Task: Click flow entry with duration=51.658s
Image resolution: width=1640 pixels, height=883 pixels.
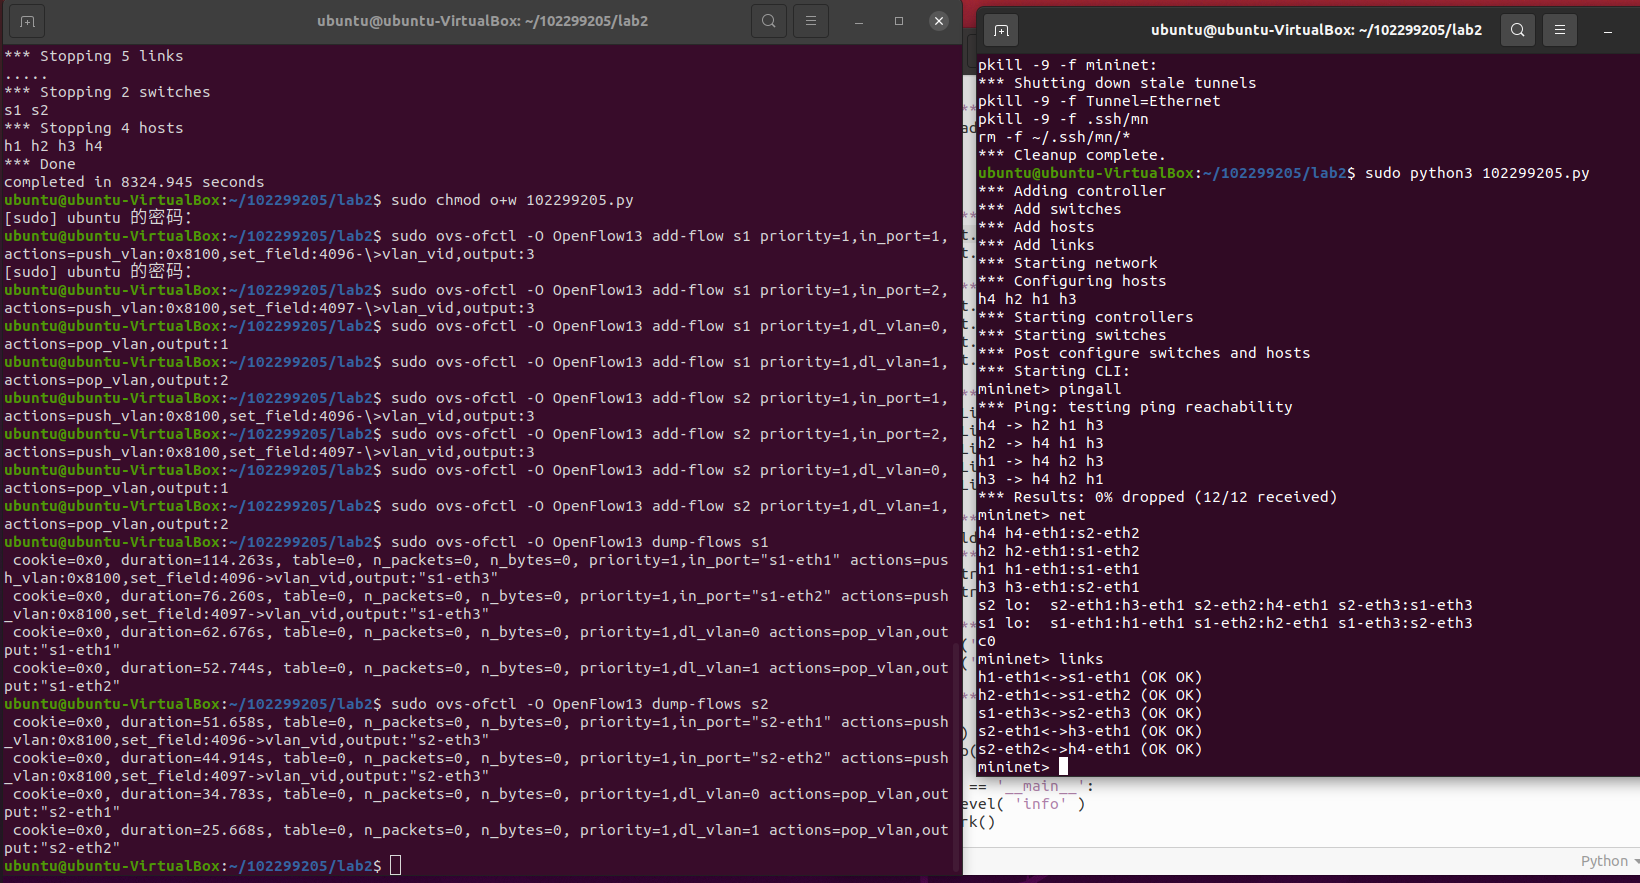Action: (x=476, y=731)
